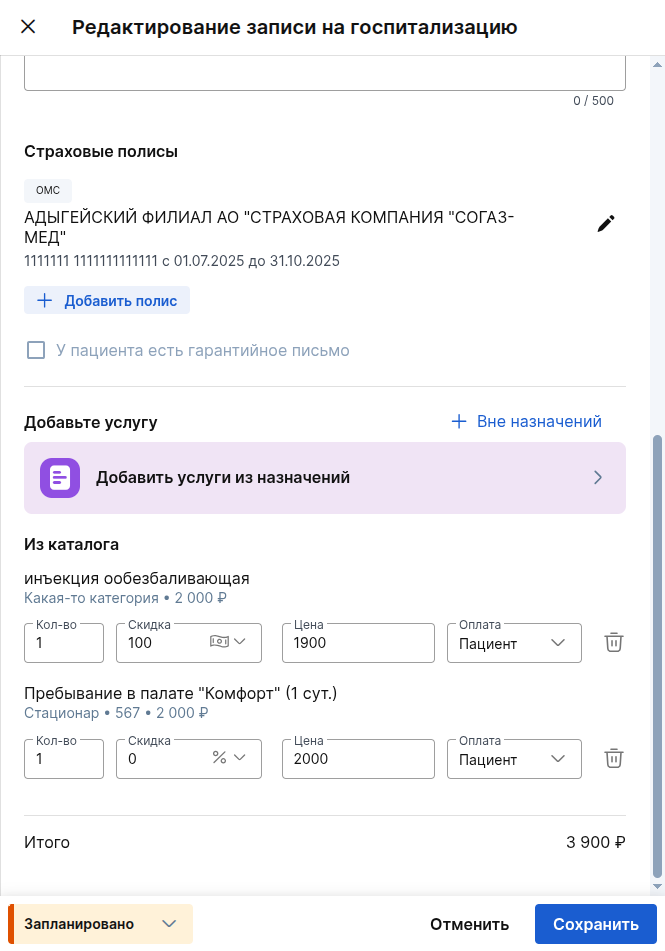Click the Вне назначений link

click(540, 421)
